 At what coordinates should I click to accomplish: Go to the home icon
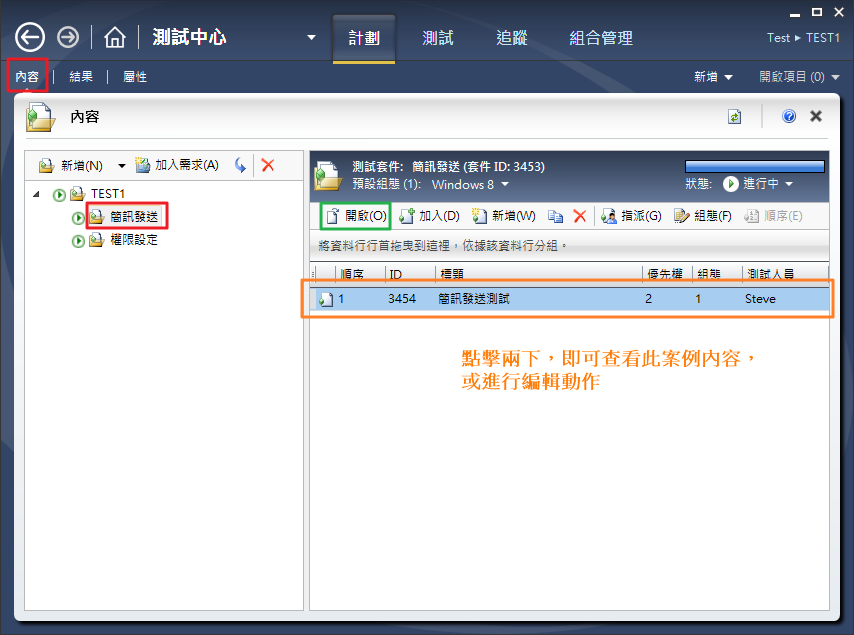[114, 38]
